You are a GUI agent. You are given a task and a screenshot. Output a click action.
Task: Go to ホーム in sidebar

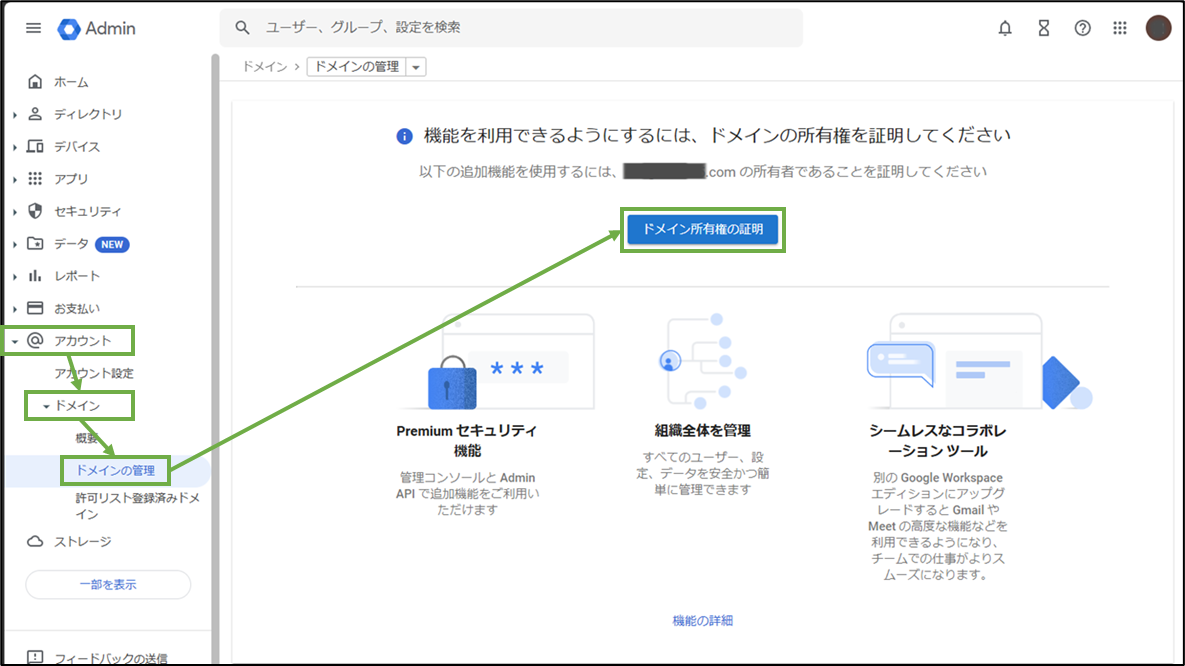coord(71,82)
